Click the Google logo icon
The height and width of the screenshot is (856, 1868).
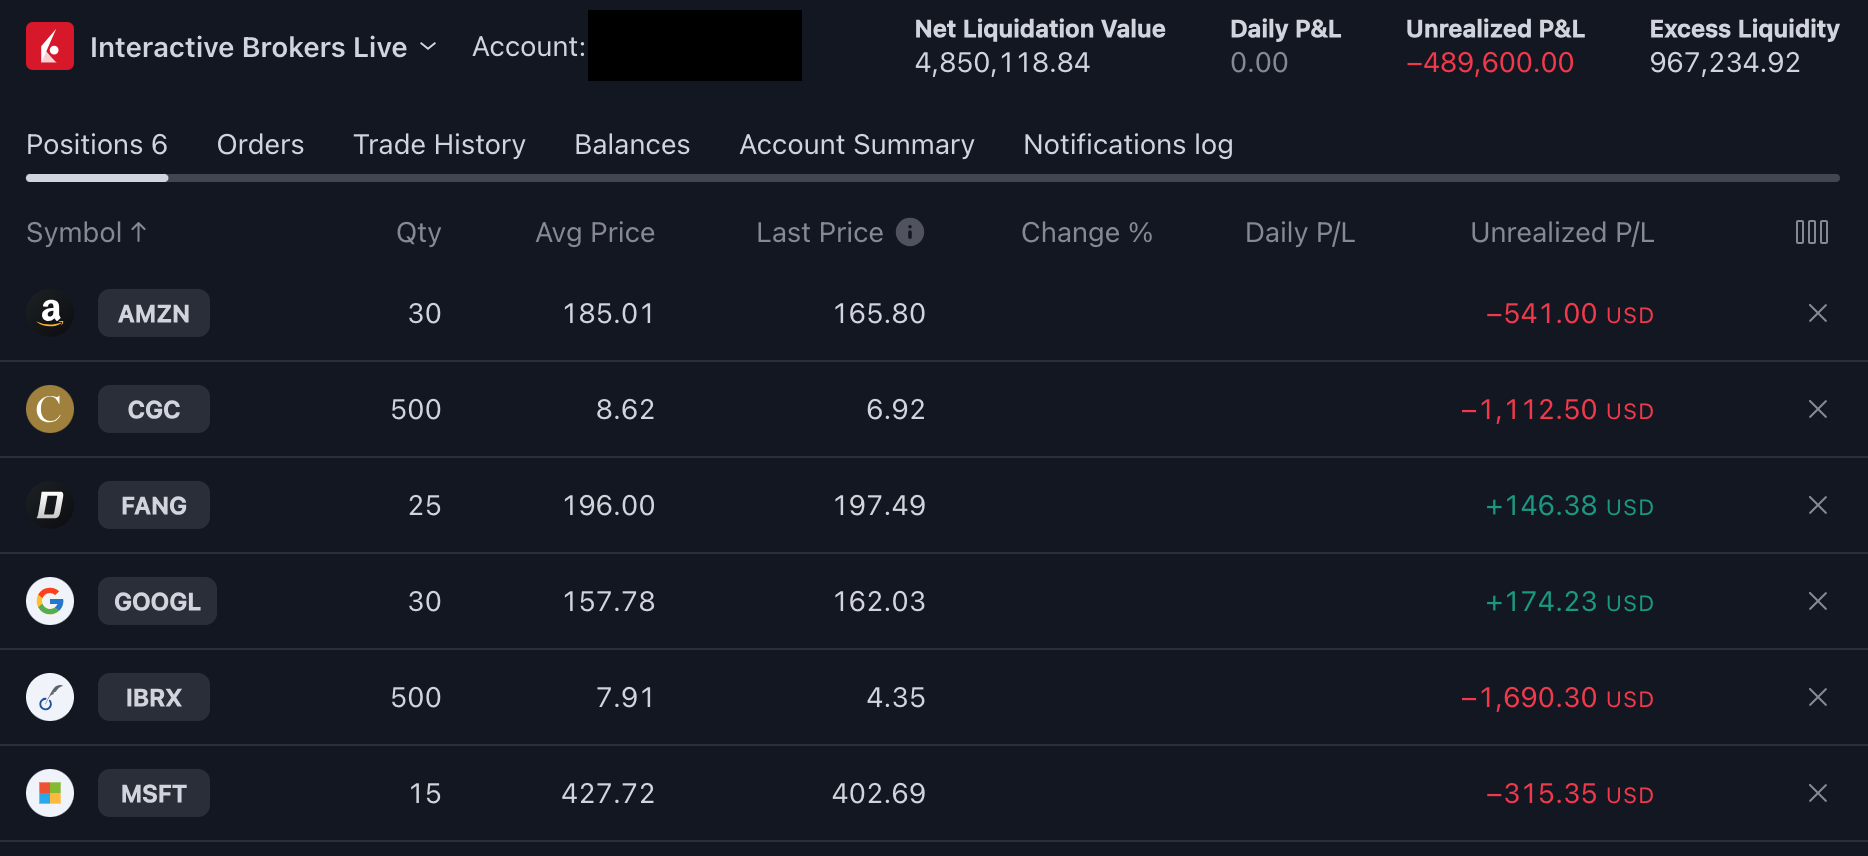(x=50, y=601)
